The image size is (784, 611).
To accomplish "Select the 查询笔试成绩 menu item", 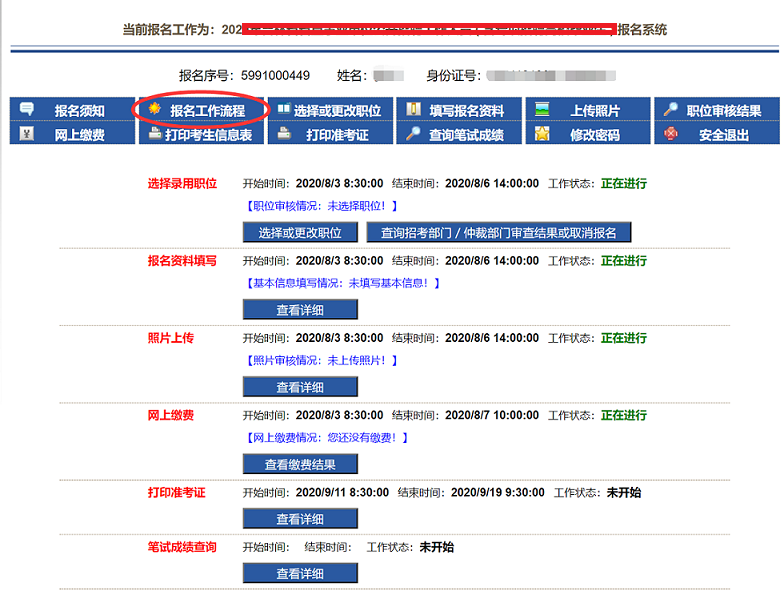I will click(466, 135).
